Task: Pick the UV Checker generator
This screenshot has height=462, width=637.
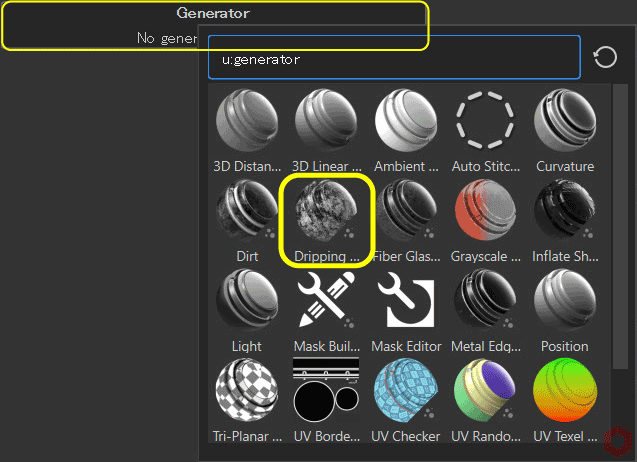Action: coord(406,400)
